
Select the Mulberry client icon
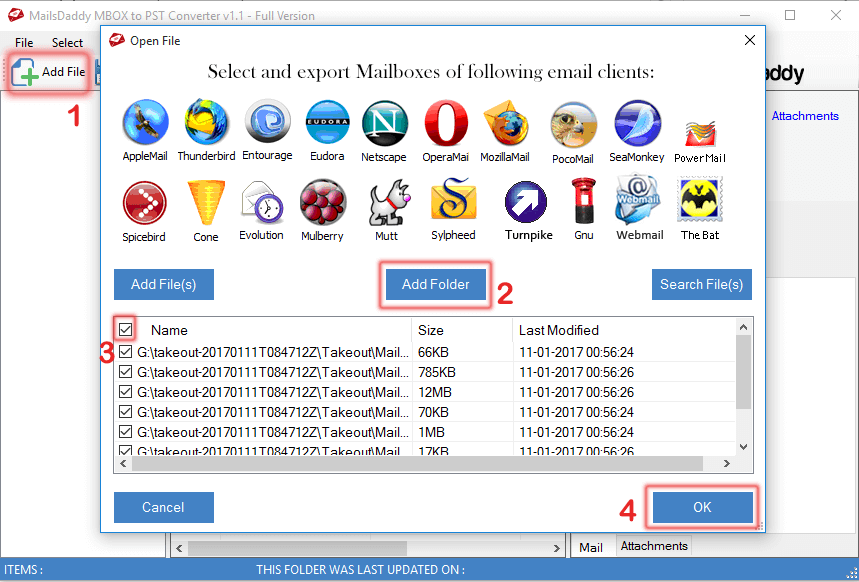pyautogui.click(x=323, y=202)
